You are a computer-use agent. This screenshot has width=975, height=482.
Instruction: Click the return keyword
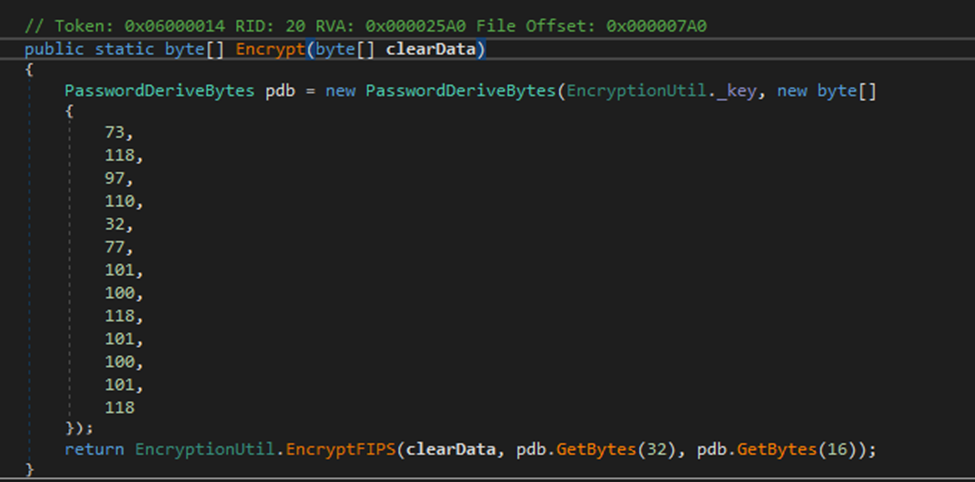[x=94, y=450]
